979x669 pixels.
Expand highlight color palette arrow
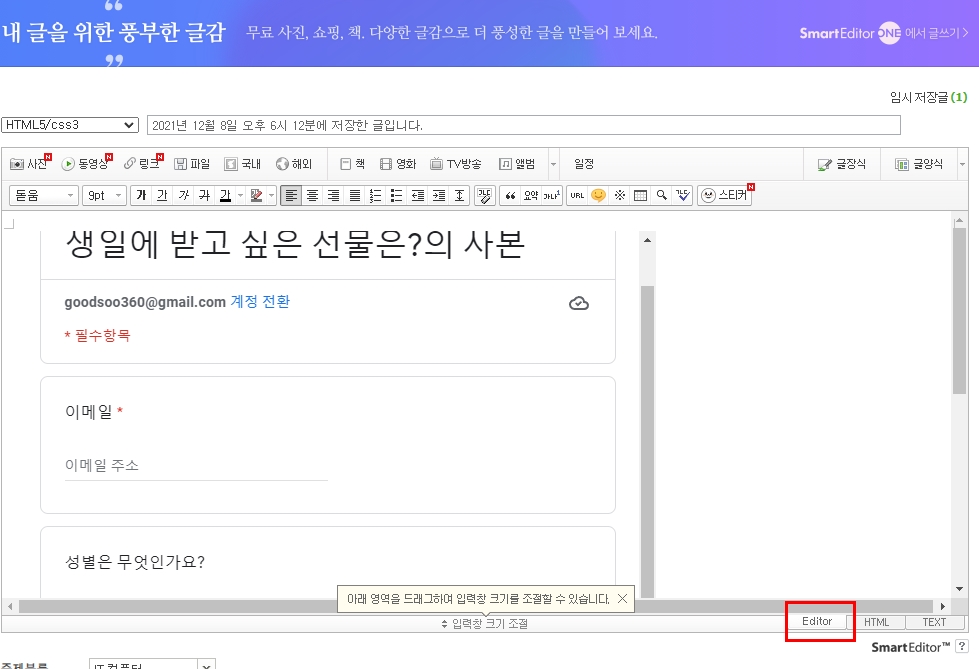click(271, 196)
